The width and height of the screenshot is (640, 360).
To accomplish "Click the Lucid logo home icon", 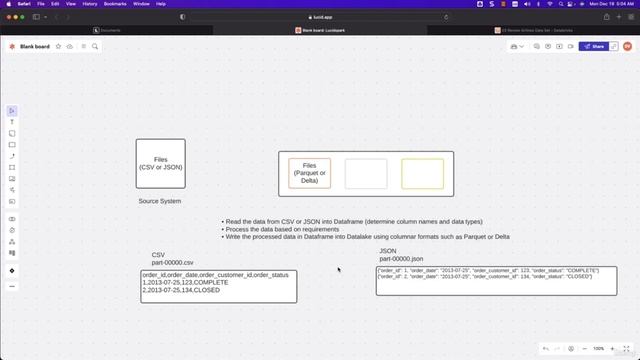I will pyautogui.click(x=12, y=47).
